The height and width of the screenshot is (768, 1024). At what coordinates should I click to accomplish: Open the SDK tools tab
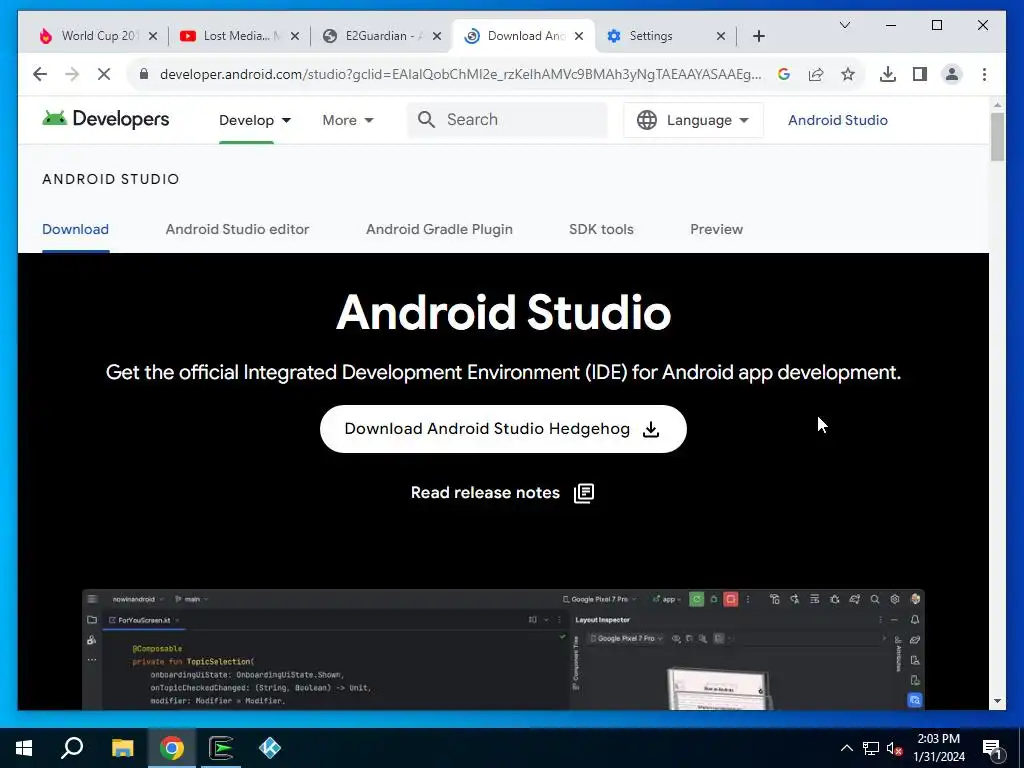601,229
